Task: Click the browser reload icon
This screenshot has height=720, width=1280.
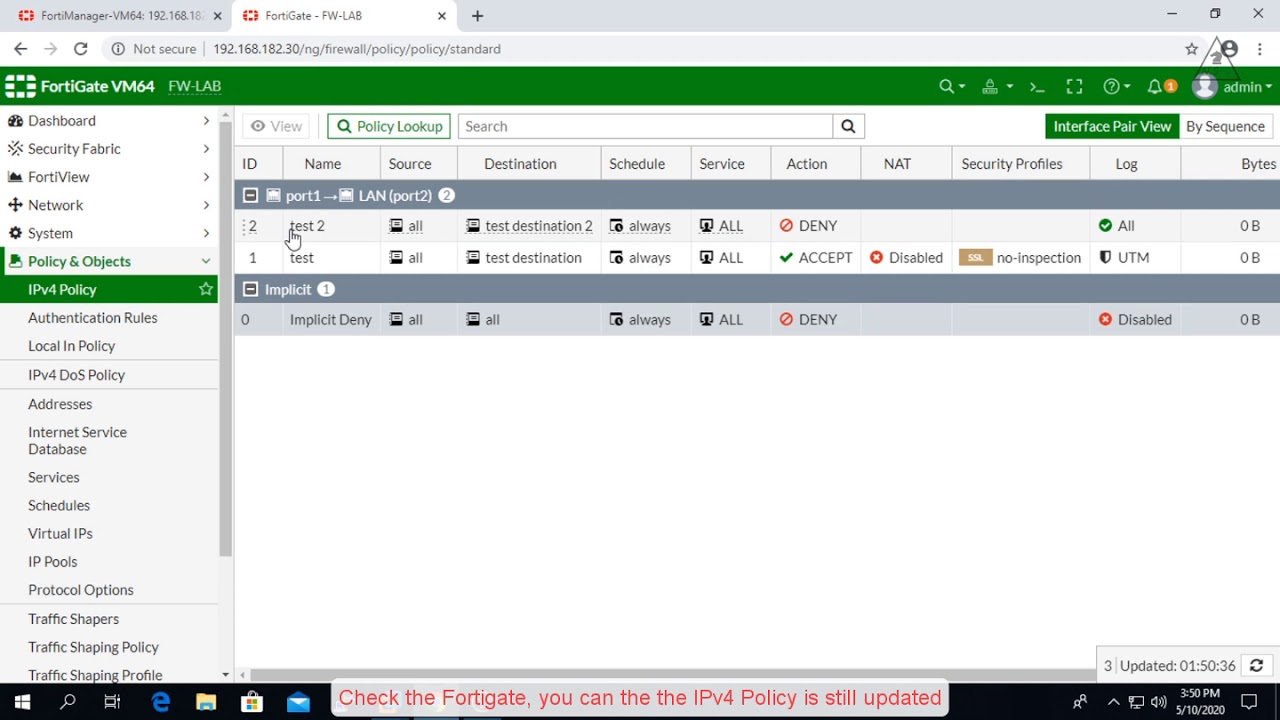Action: [x=81, y=48]
